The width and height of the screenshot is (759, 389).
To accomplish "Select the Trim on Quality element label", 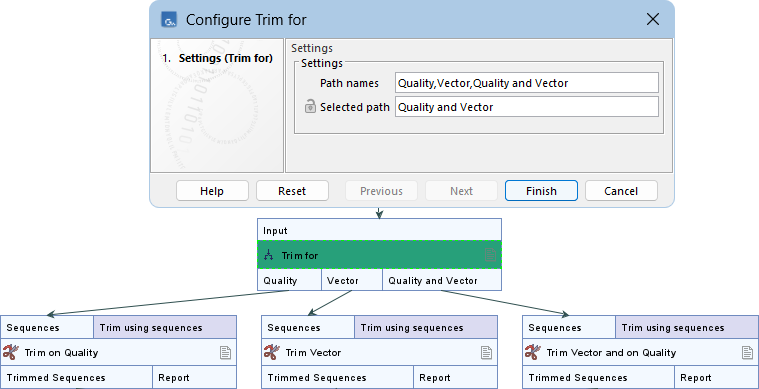I will (61, 353).
